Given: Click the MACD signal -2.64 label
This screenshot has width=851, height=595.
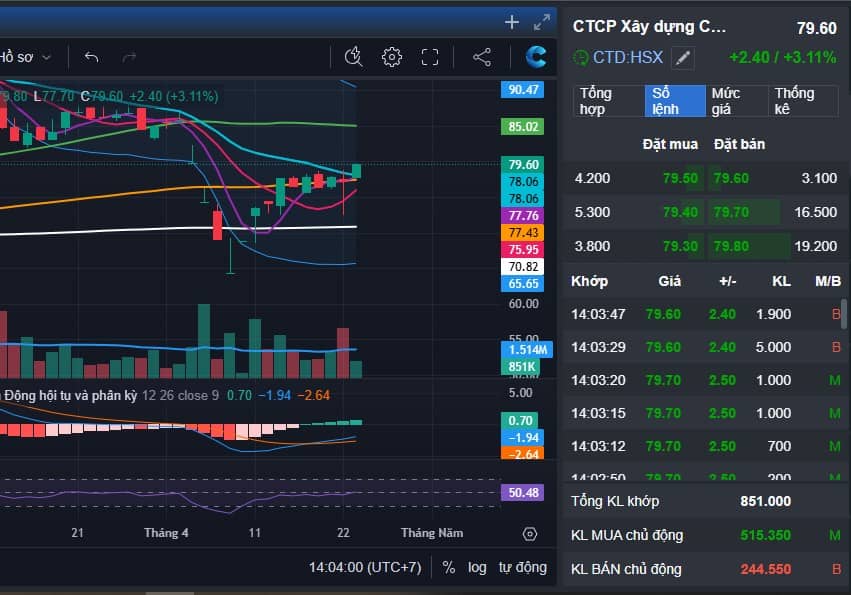Looking at the screenshot, I should click(x=523, y=454).
